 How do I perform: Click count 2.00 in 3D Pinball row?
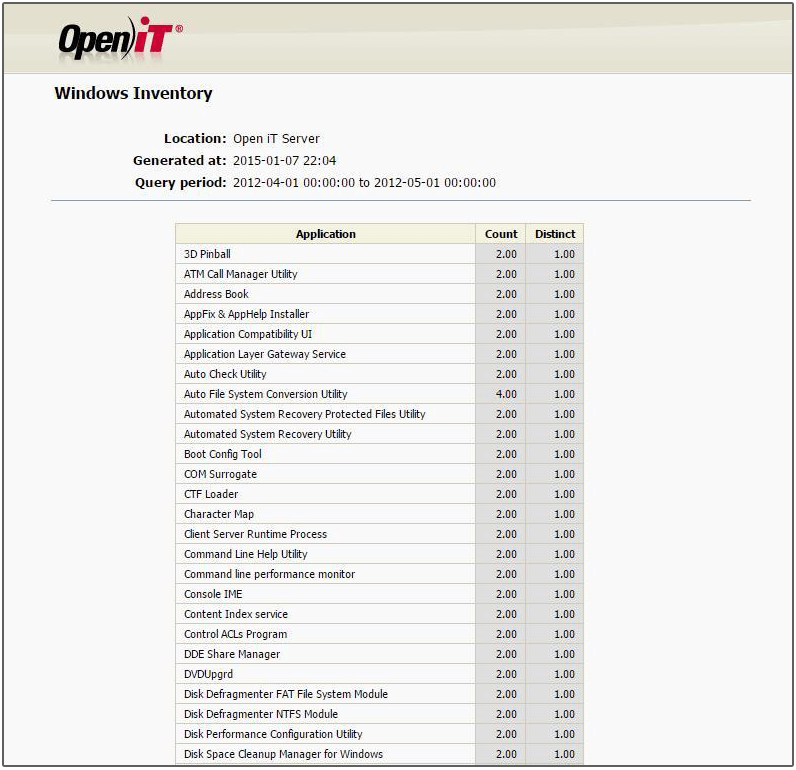coord(506,254)
